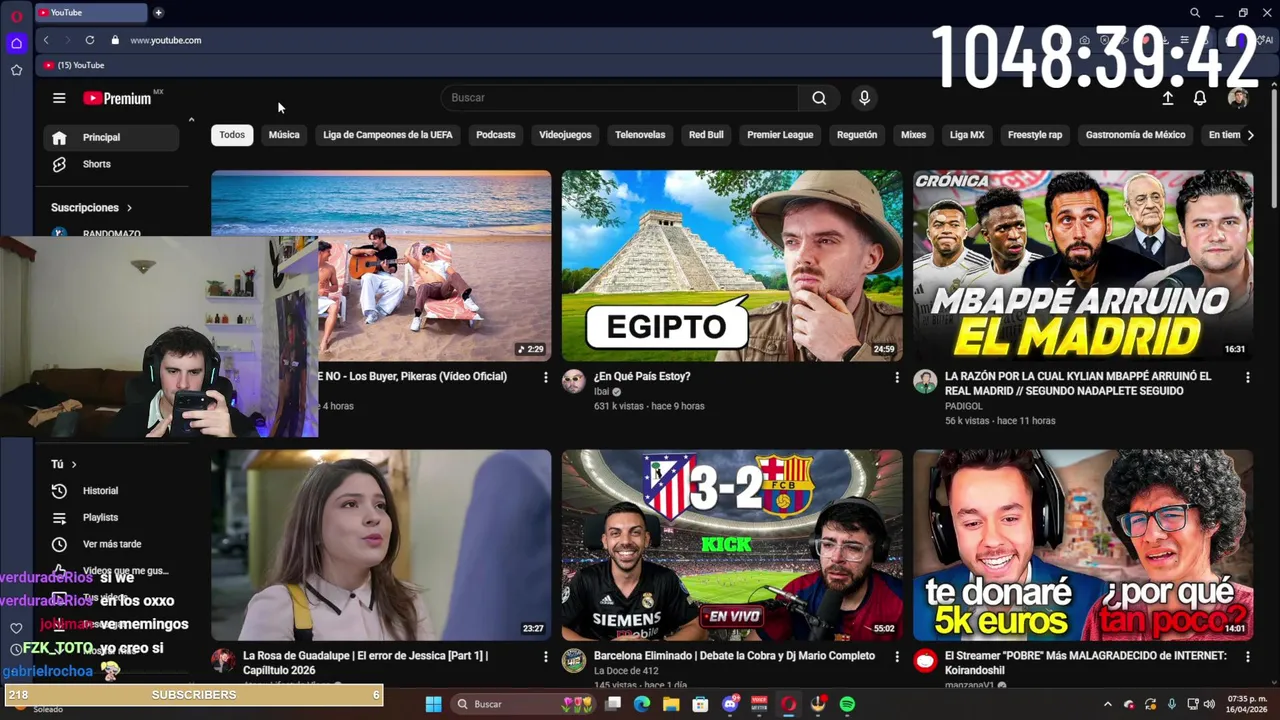Open the create/upload video icon
The image size is (1280, 720).
tap(1167, 98)
